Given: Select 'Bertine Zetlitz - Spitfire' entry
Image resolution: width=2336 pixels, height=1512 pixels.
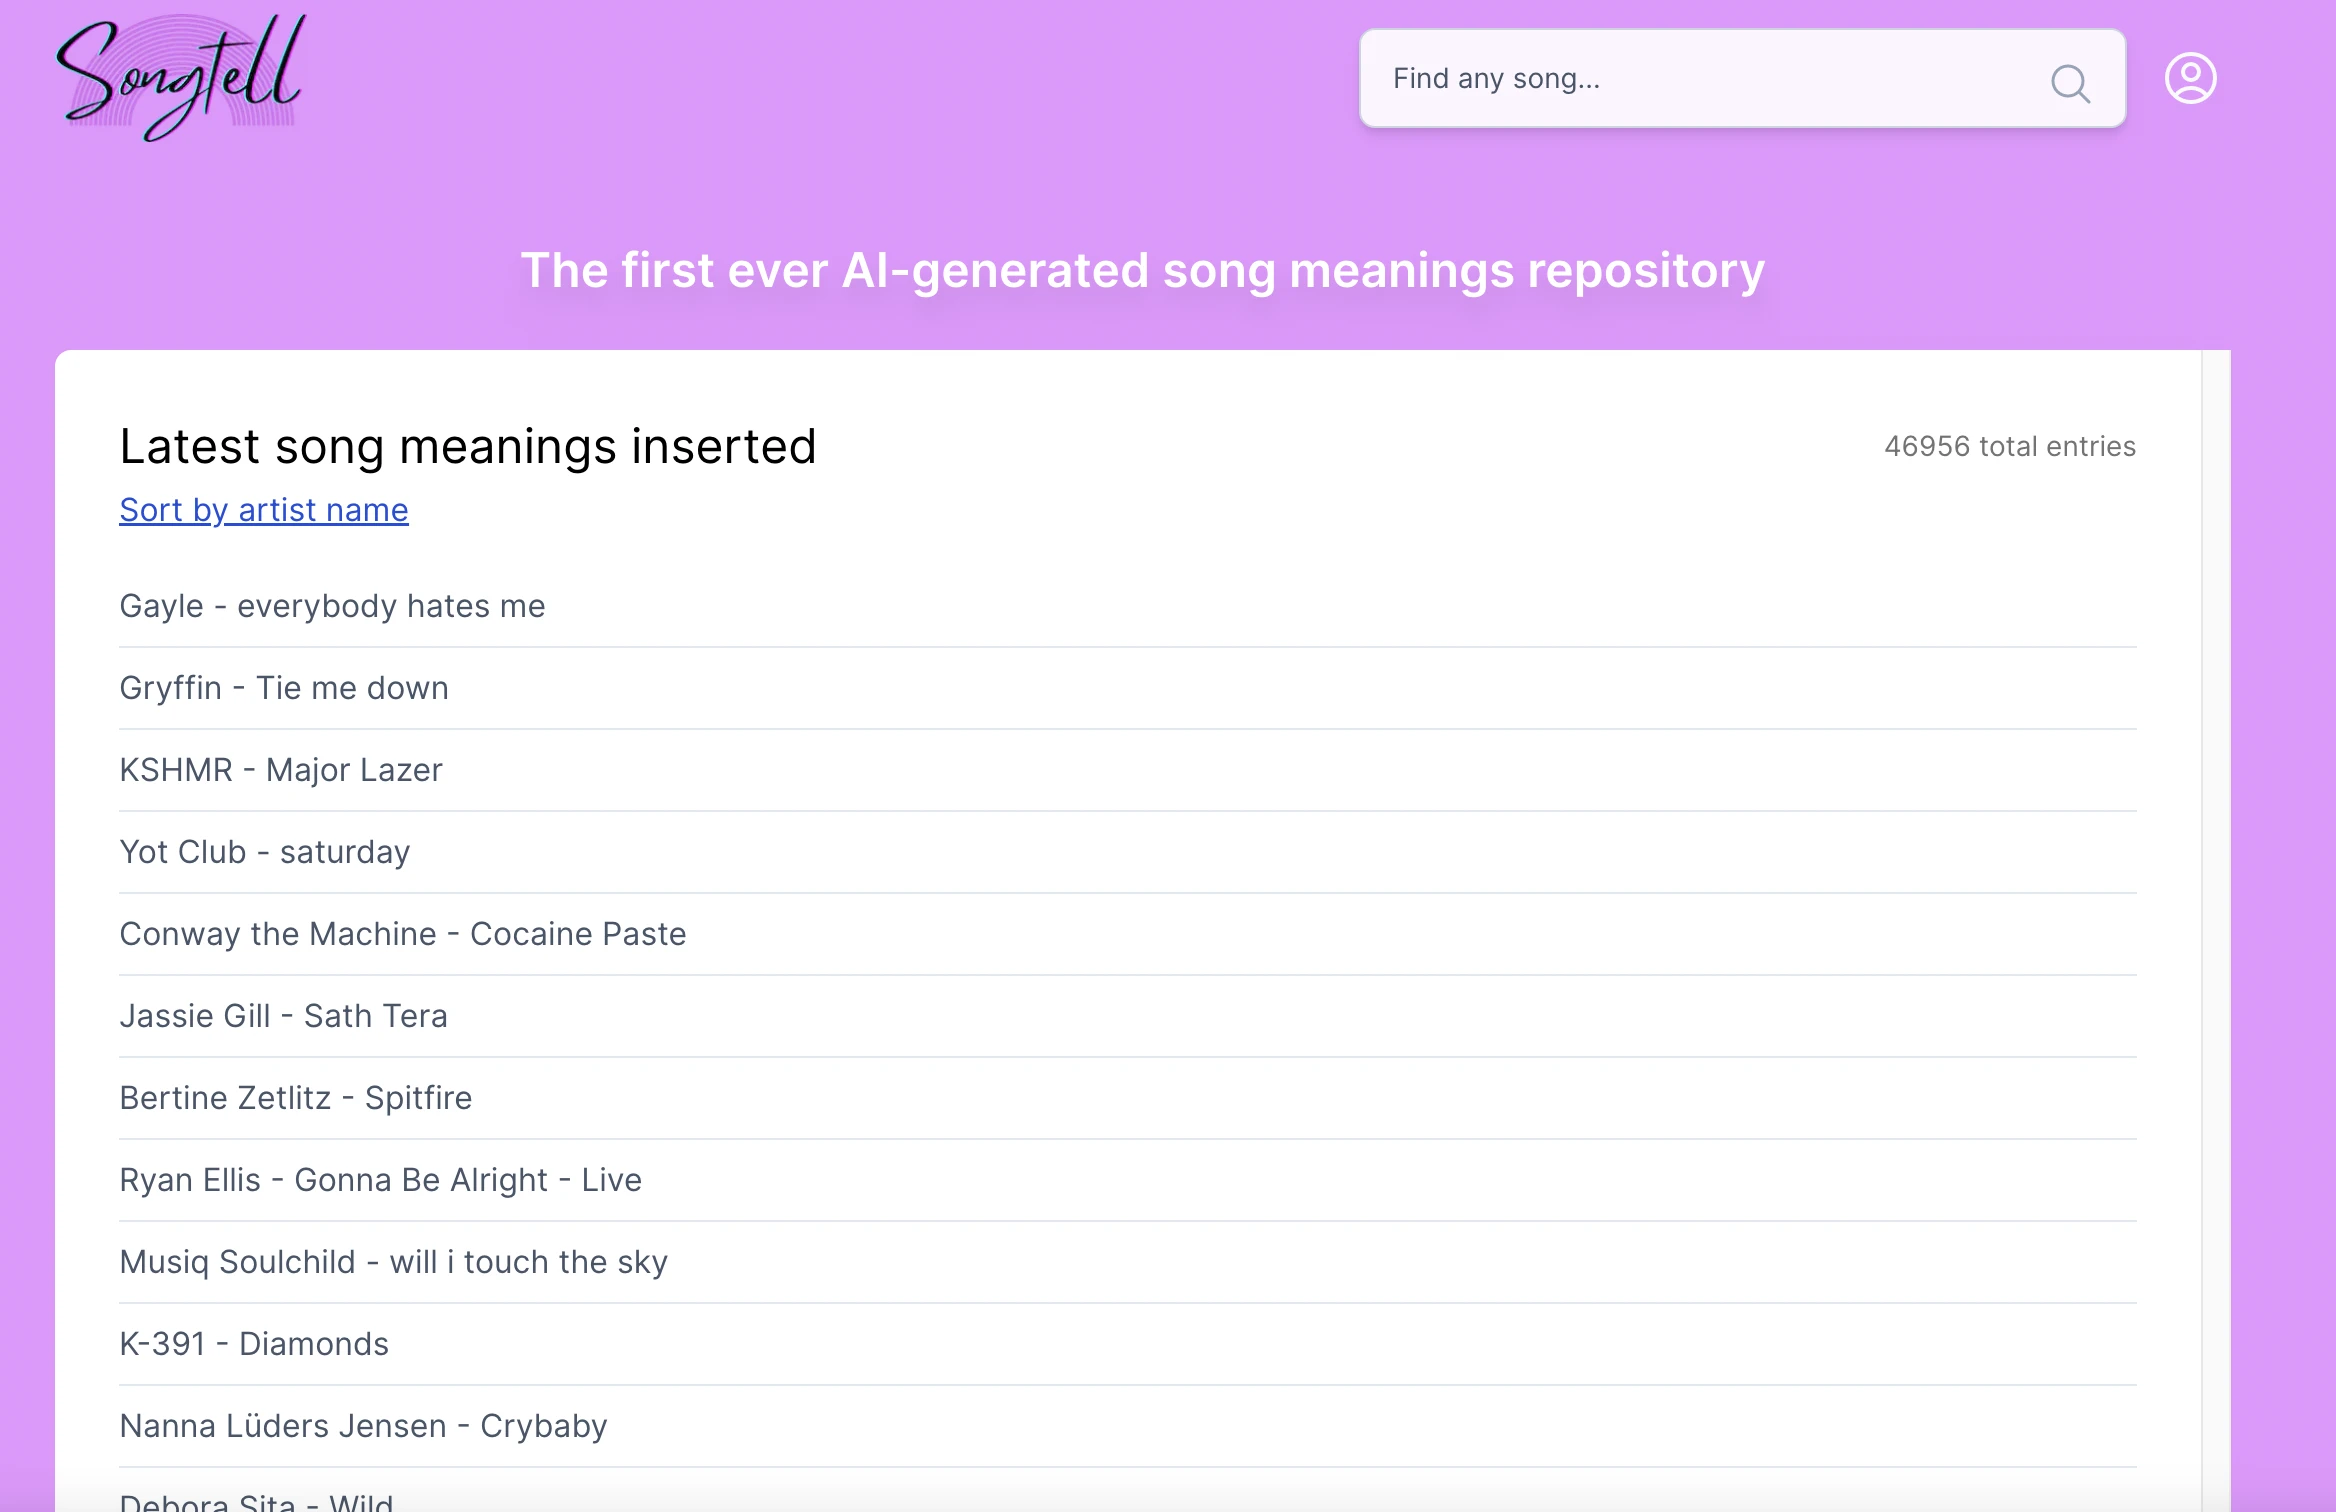Looking at the screenshot, I should tap(296, 1097).
